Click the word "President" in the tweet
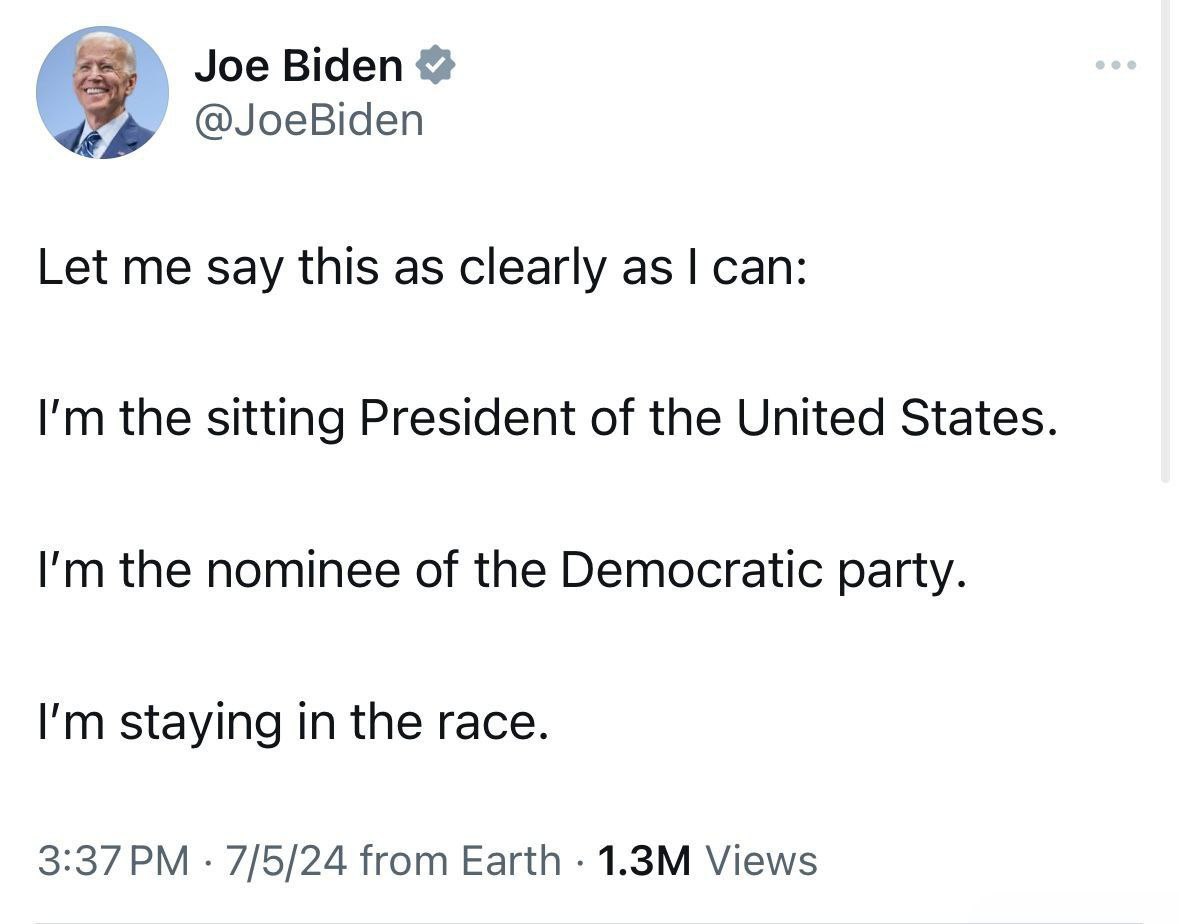This screenshot has width=1179, height=924. pyautogui.click(x=466, y=419)
